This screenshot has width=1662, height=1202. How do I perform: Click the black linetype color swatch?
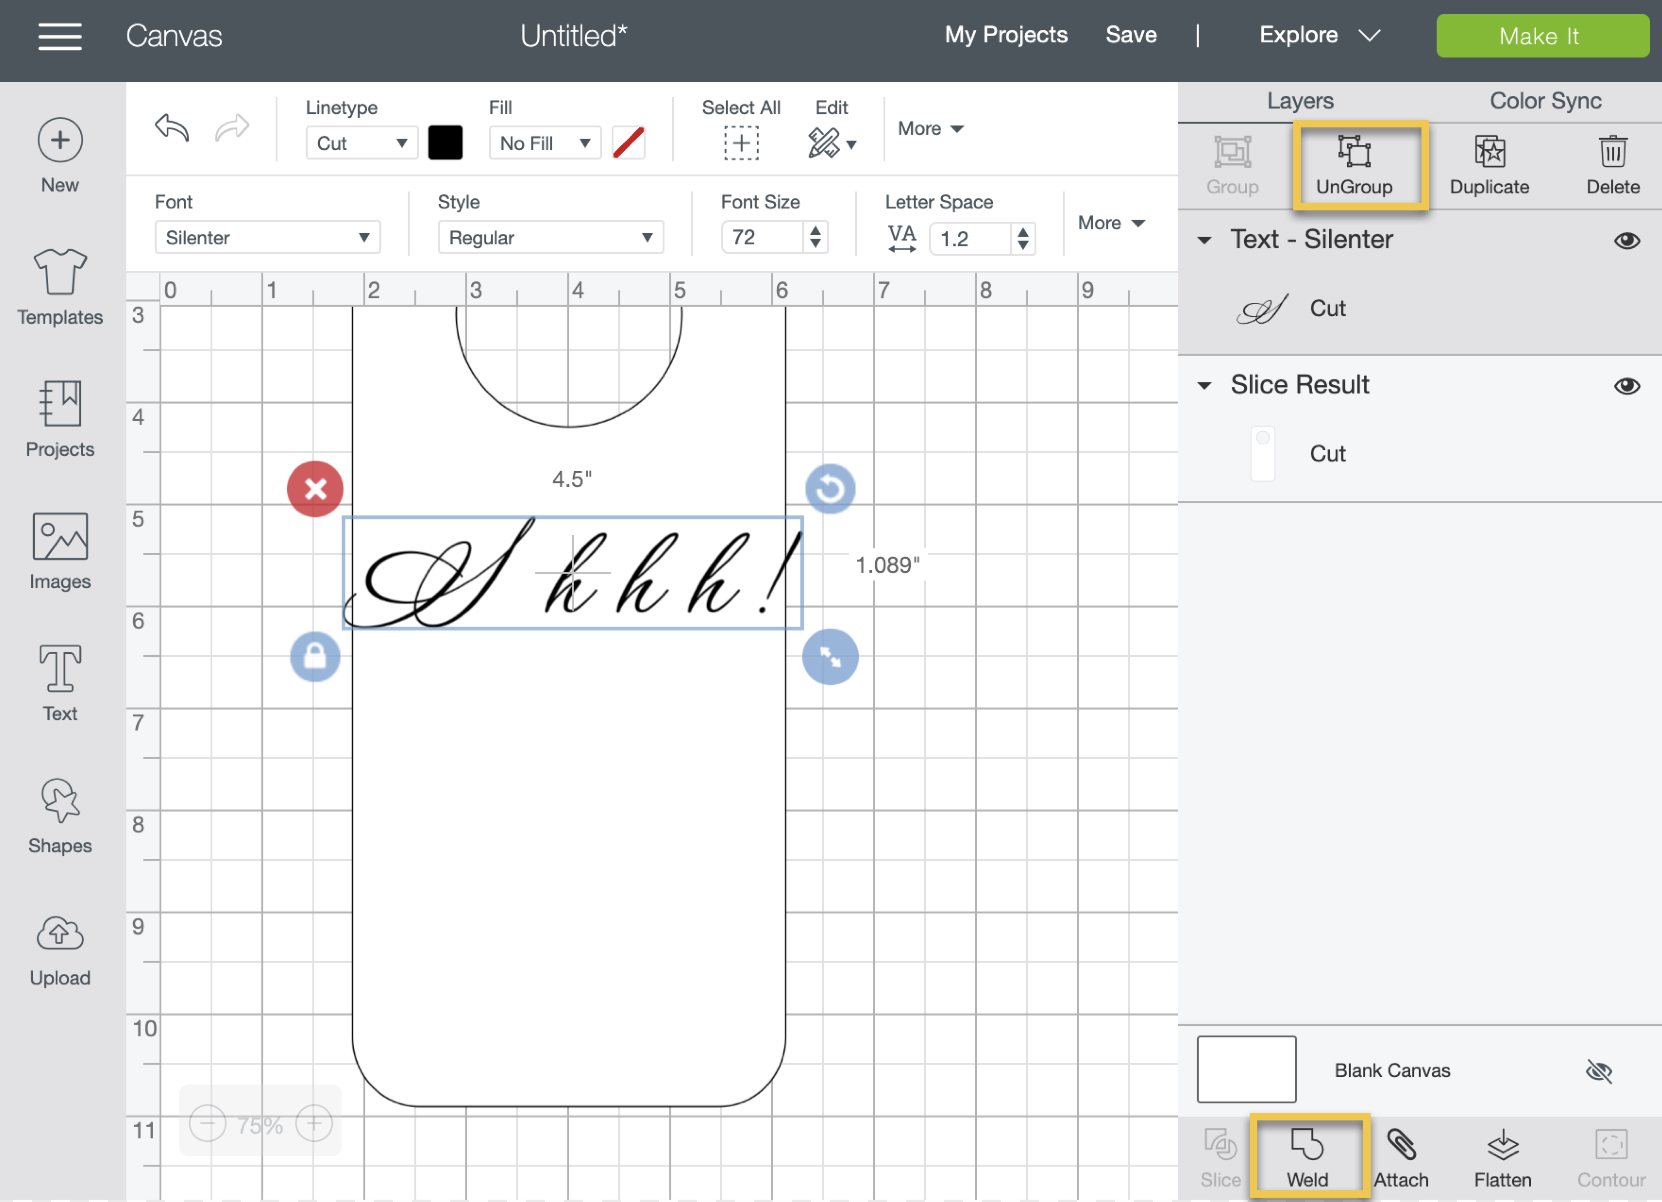click(x=445, y=143)
